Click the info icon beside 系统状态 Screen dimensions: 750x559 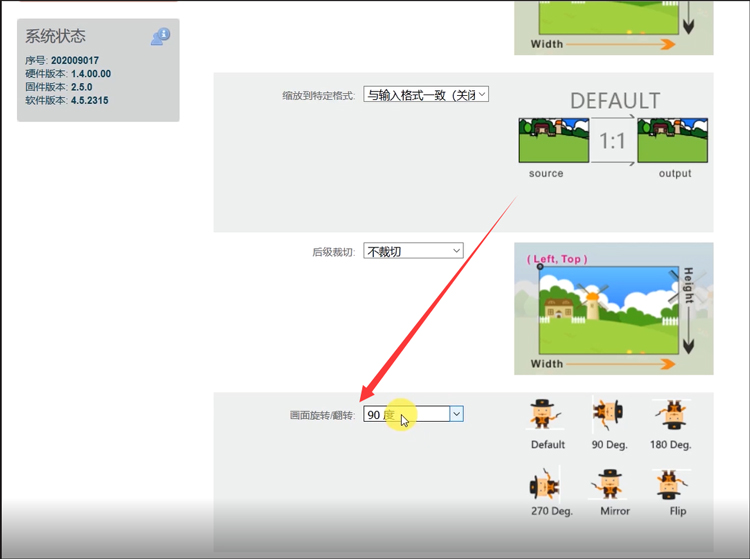(160, 36)
